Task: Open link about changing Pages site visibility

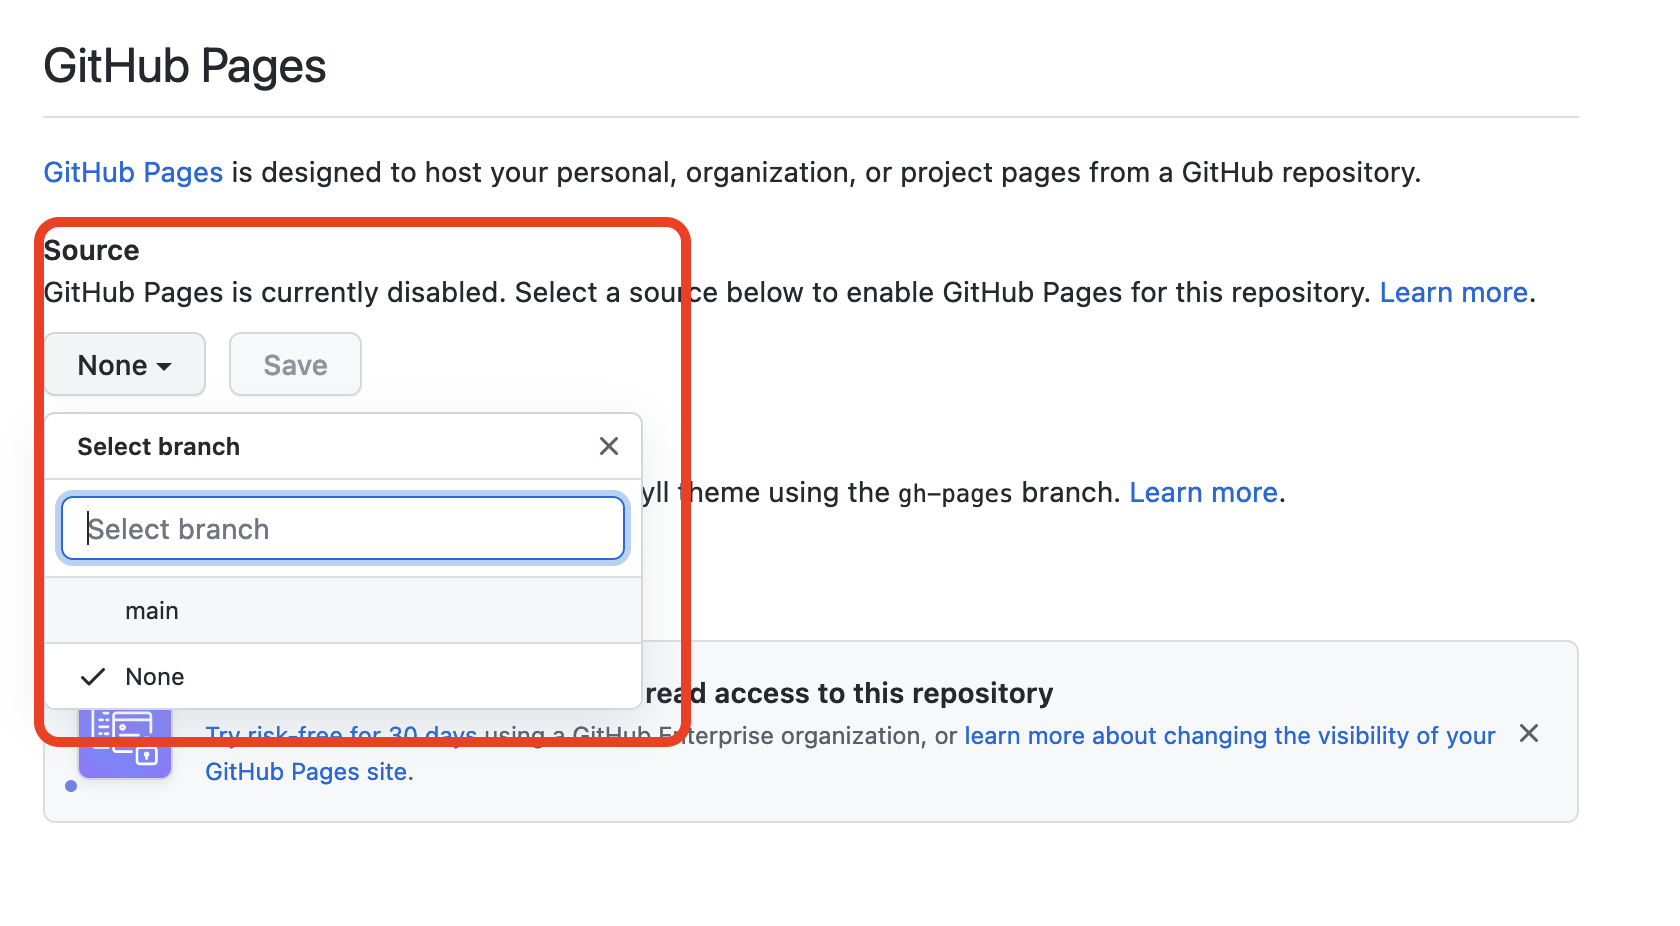Action: click(x=1229, y=736)
